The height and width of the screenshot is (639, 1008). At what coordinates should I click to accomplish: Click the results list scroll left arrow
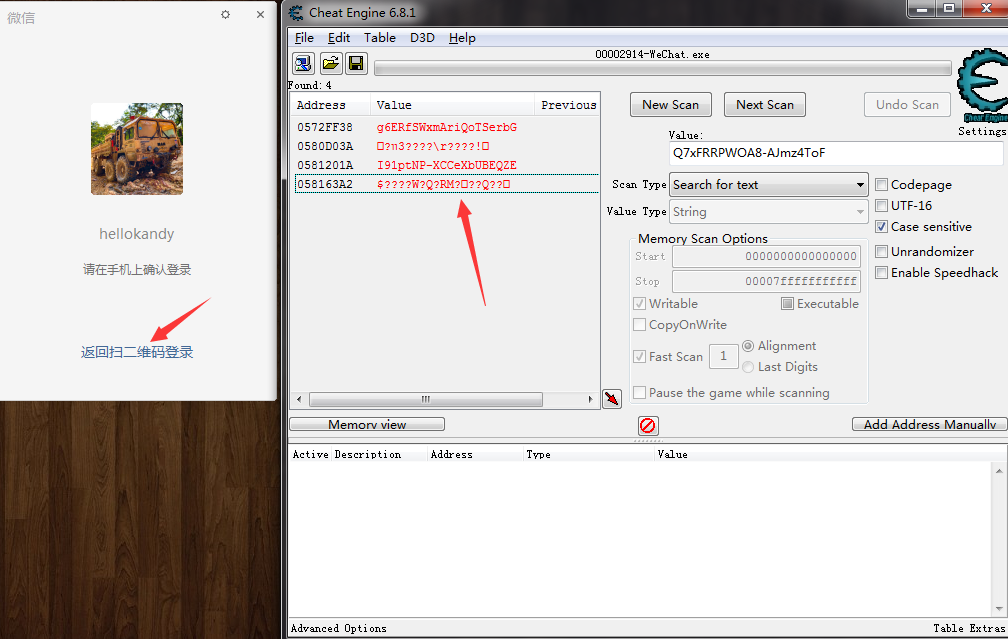coord(299,399)
